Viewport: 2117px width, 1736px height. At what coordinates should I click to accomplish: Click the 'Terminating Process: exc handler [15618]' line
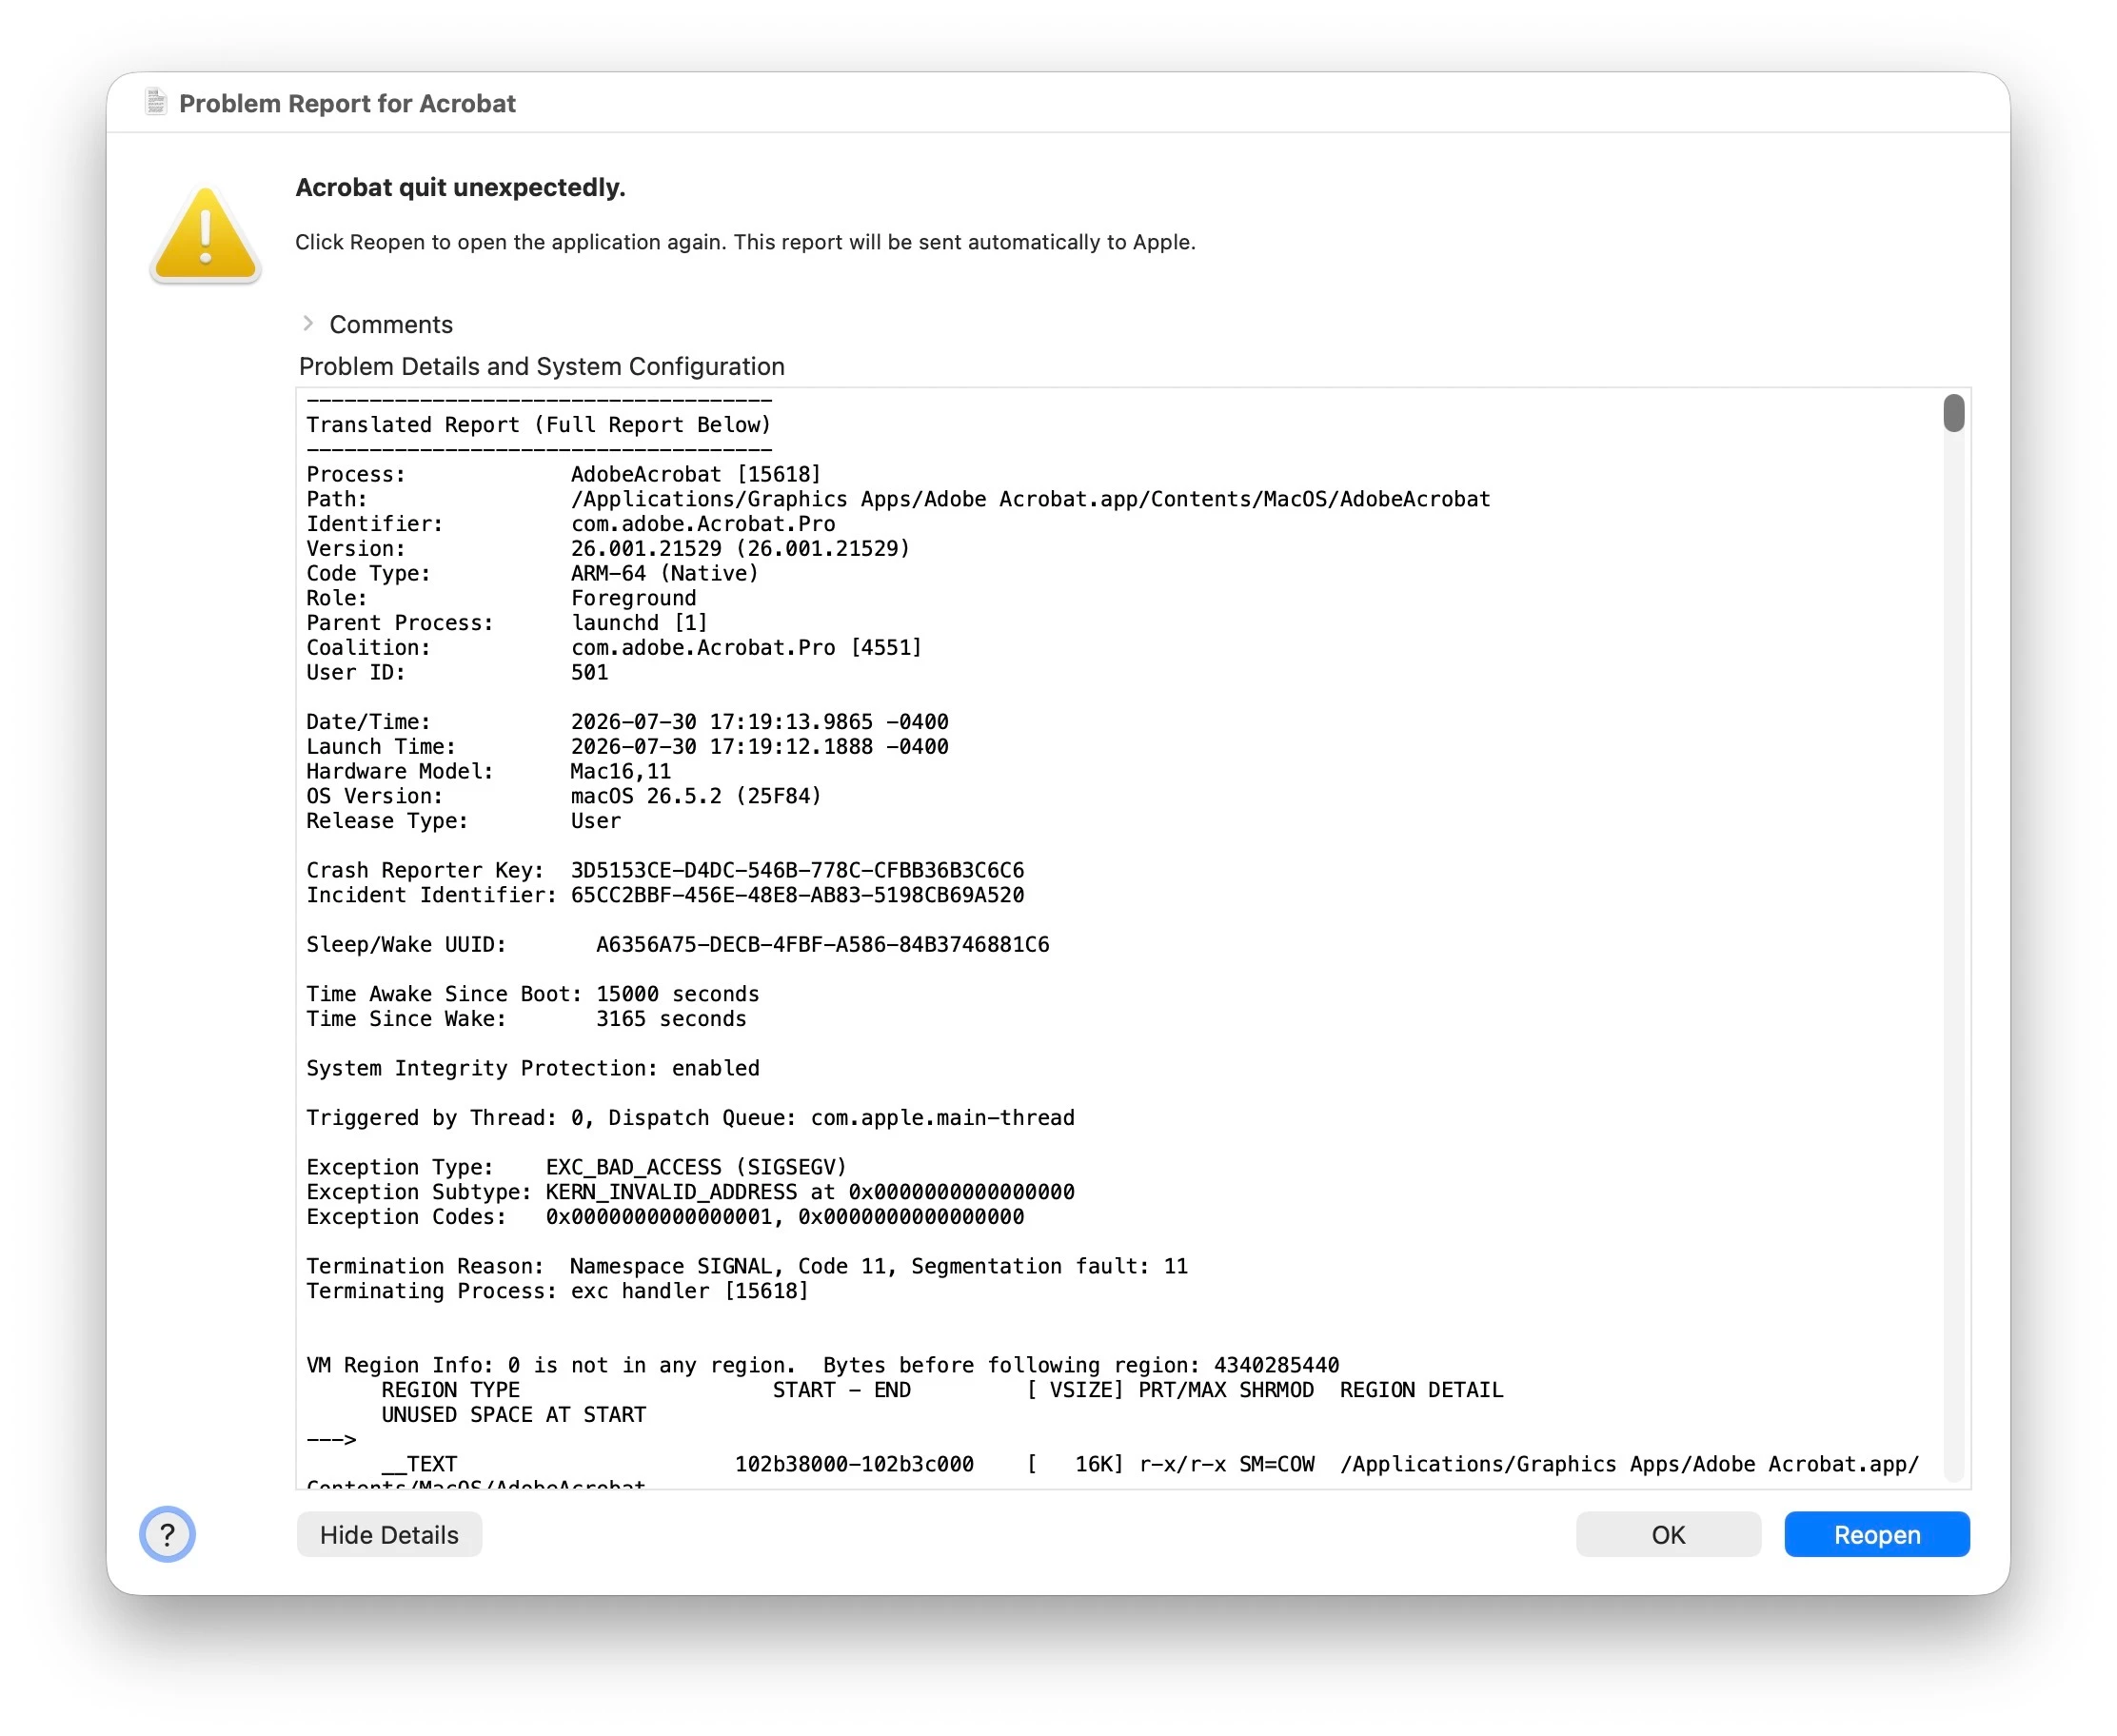[x=557, y=1291]
